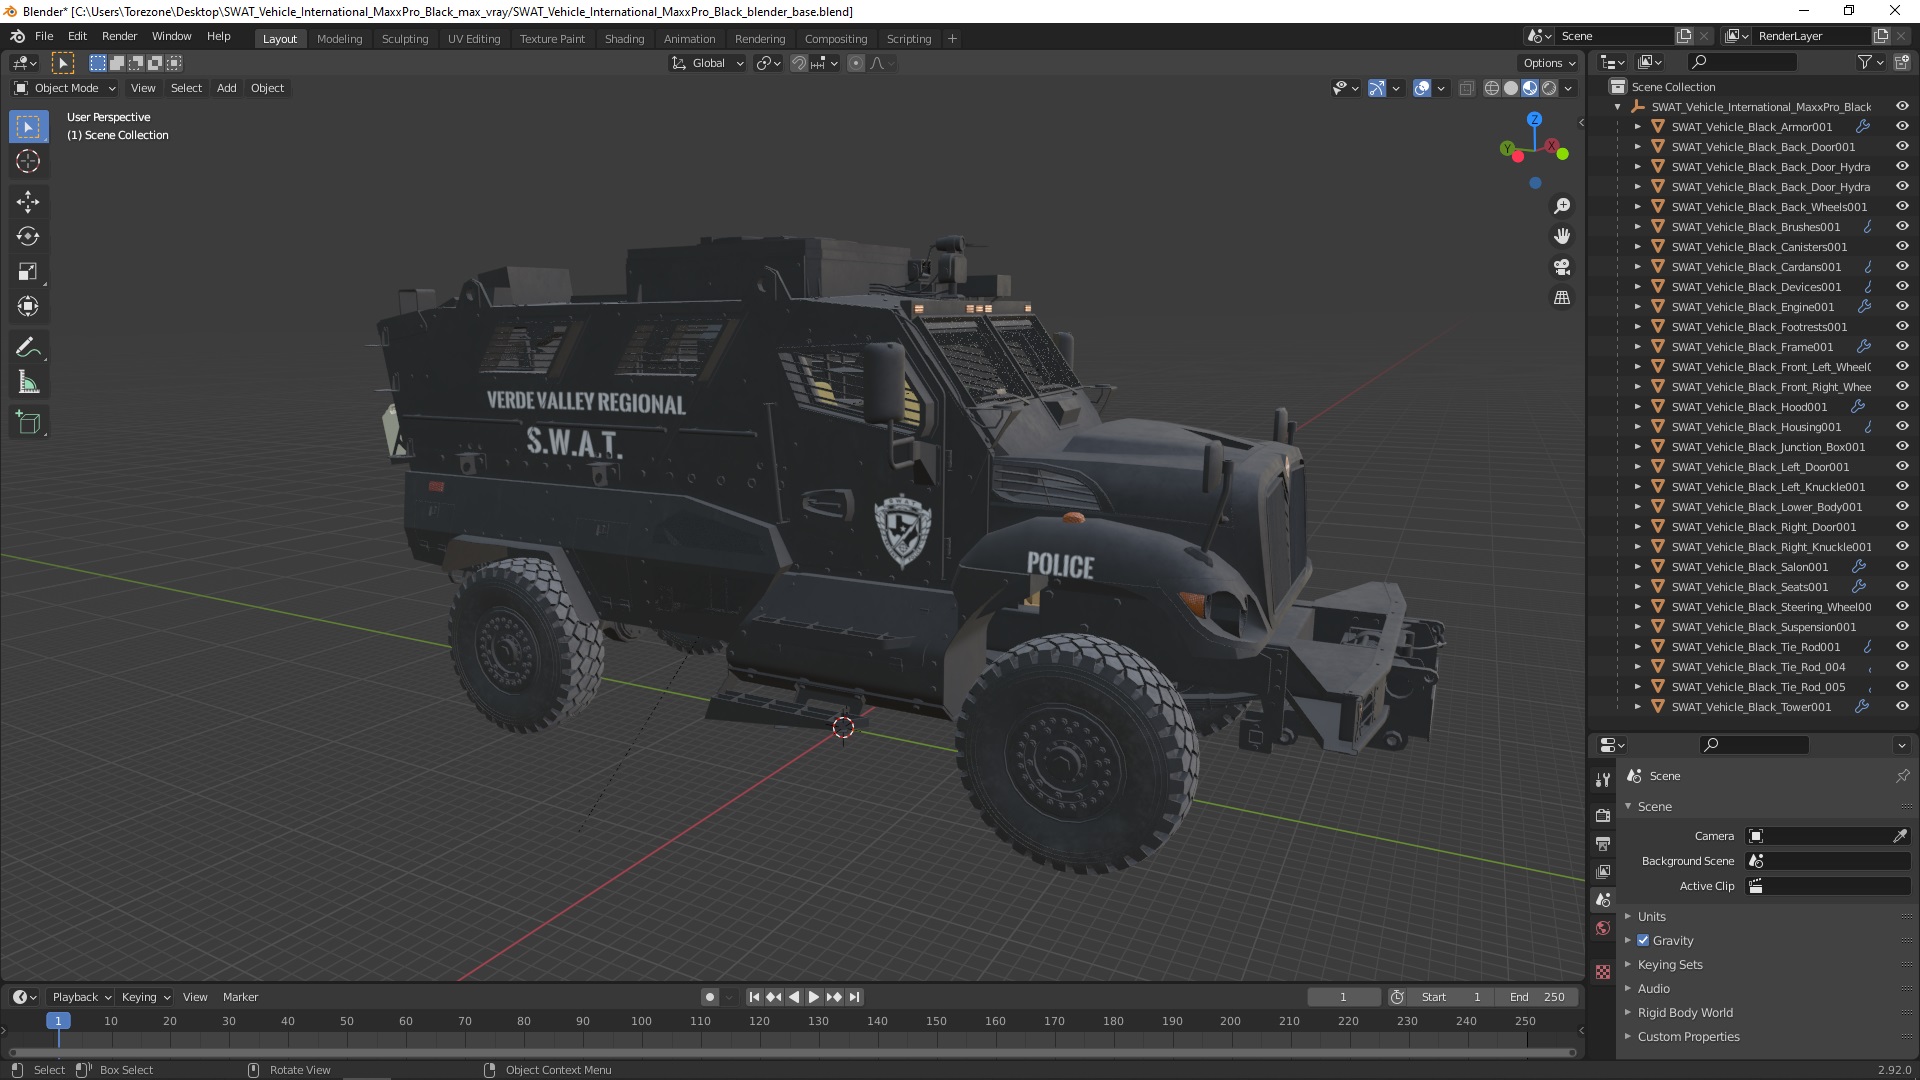Select the Annotate pencil tool
Image resolution: width=1920 pixels, height=1080 pixels.
tap(28, 347)
